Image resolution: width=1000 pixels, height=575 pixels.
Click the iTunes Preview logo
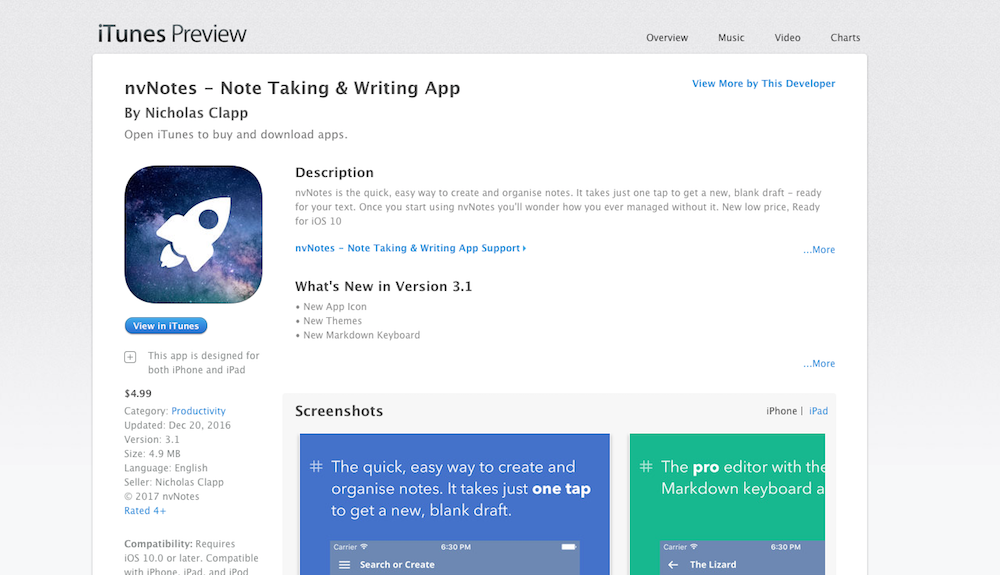click(172, 34)
